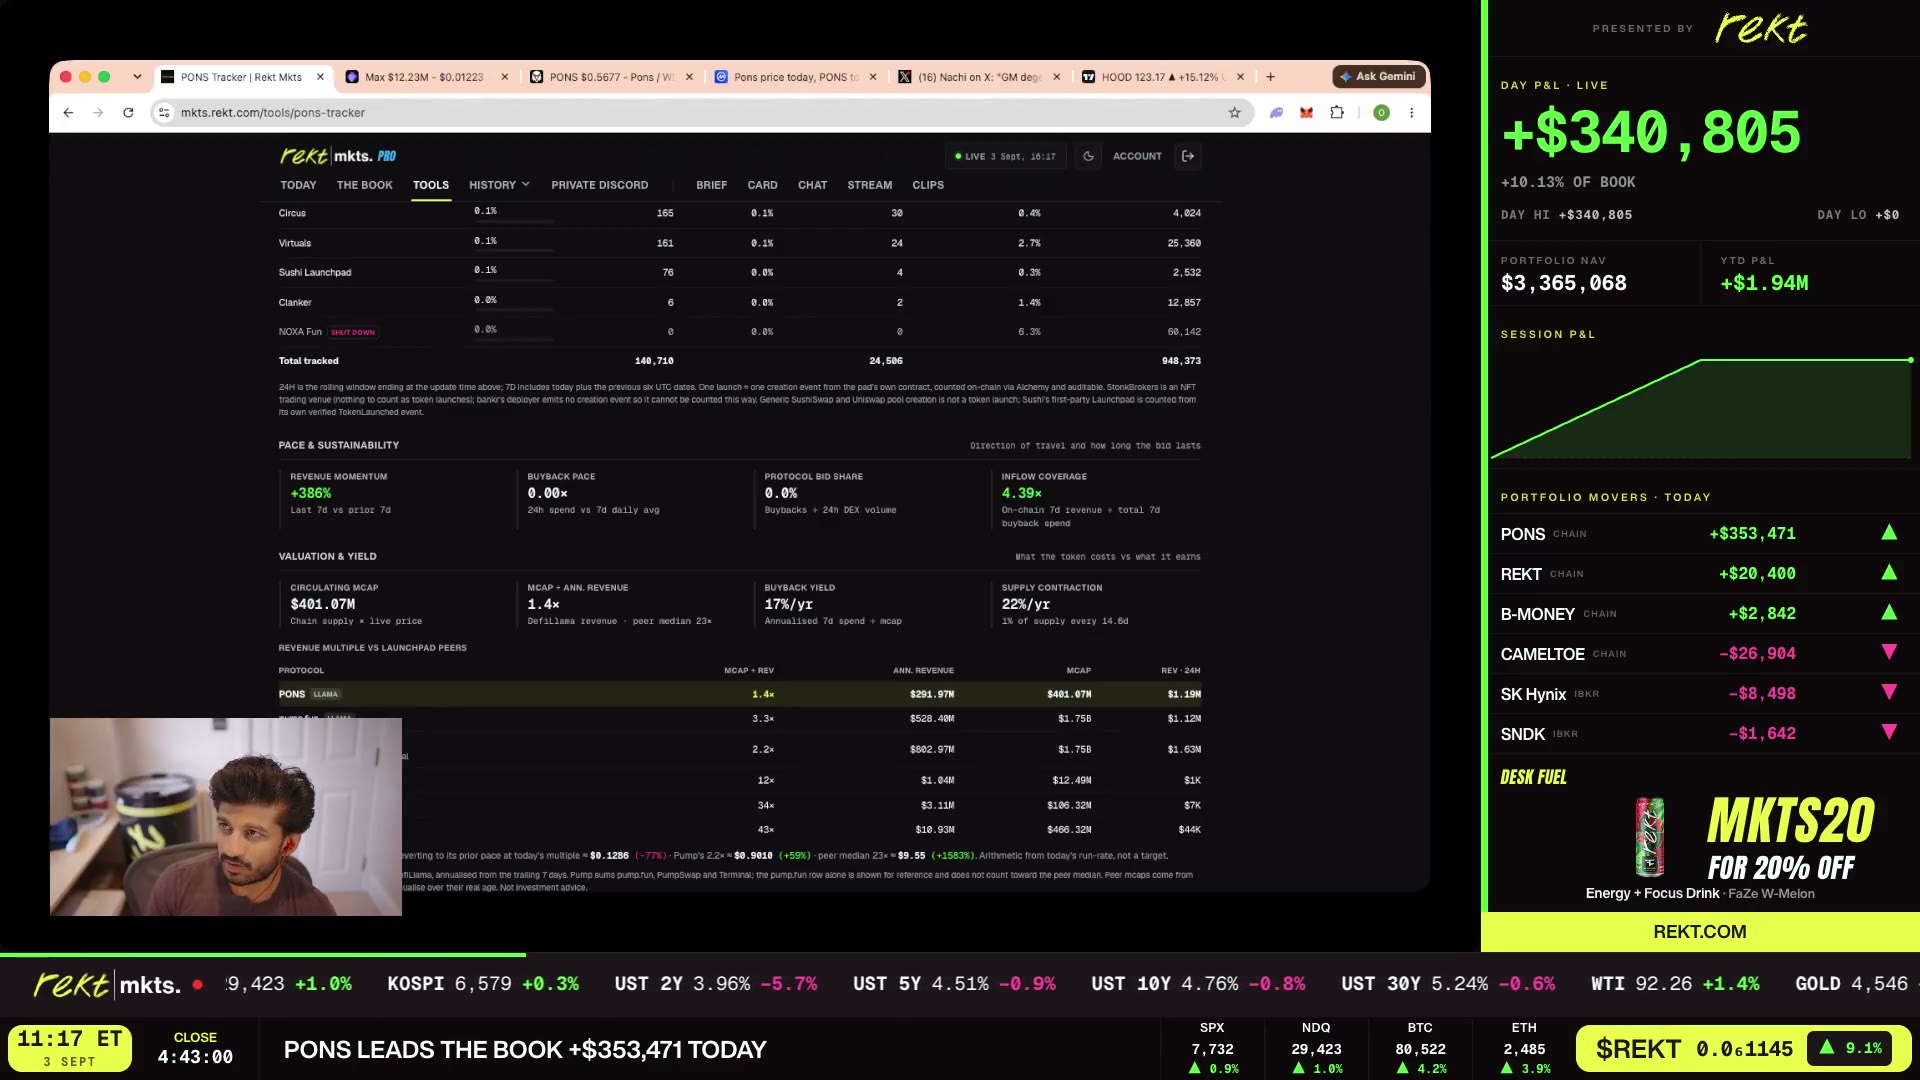Expand the HISTORY dropdown menu
Image resolution: width=1920 pixels, height=1080 pixels.
[x=499, y=185]
